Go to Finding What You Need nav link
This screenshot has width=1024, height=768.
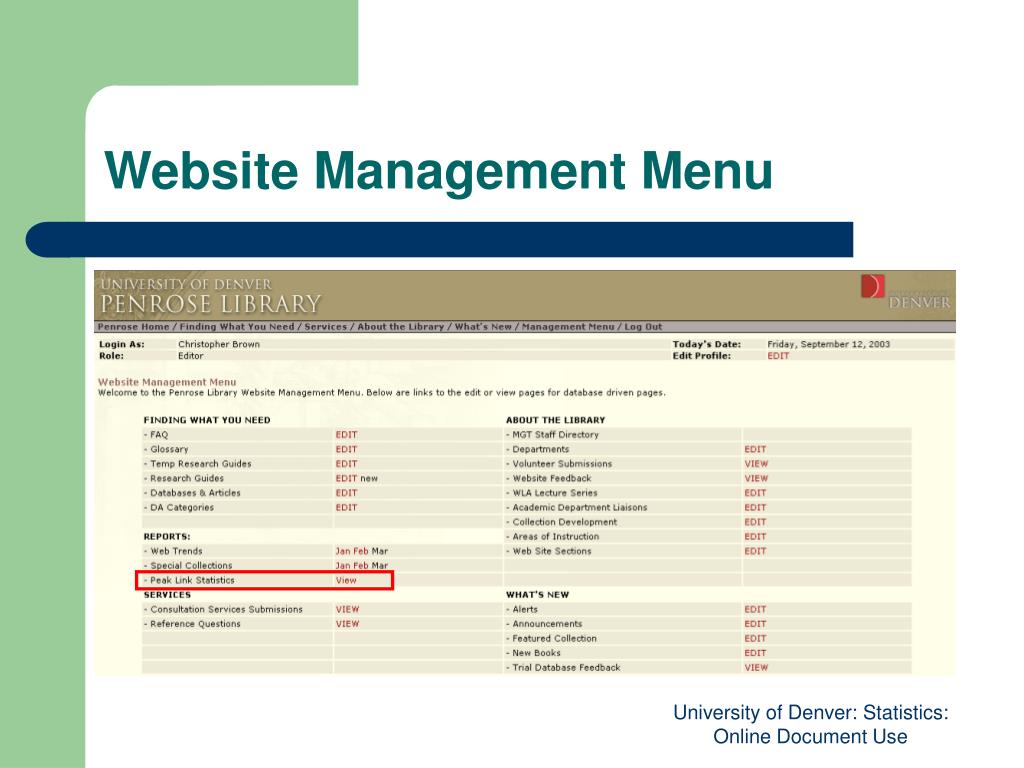pyautogui.click(x=237, y=327)
